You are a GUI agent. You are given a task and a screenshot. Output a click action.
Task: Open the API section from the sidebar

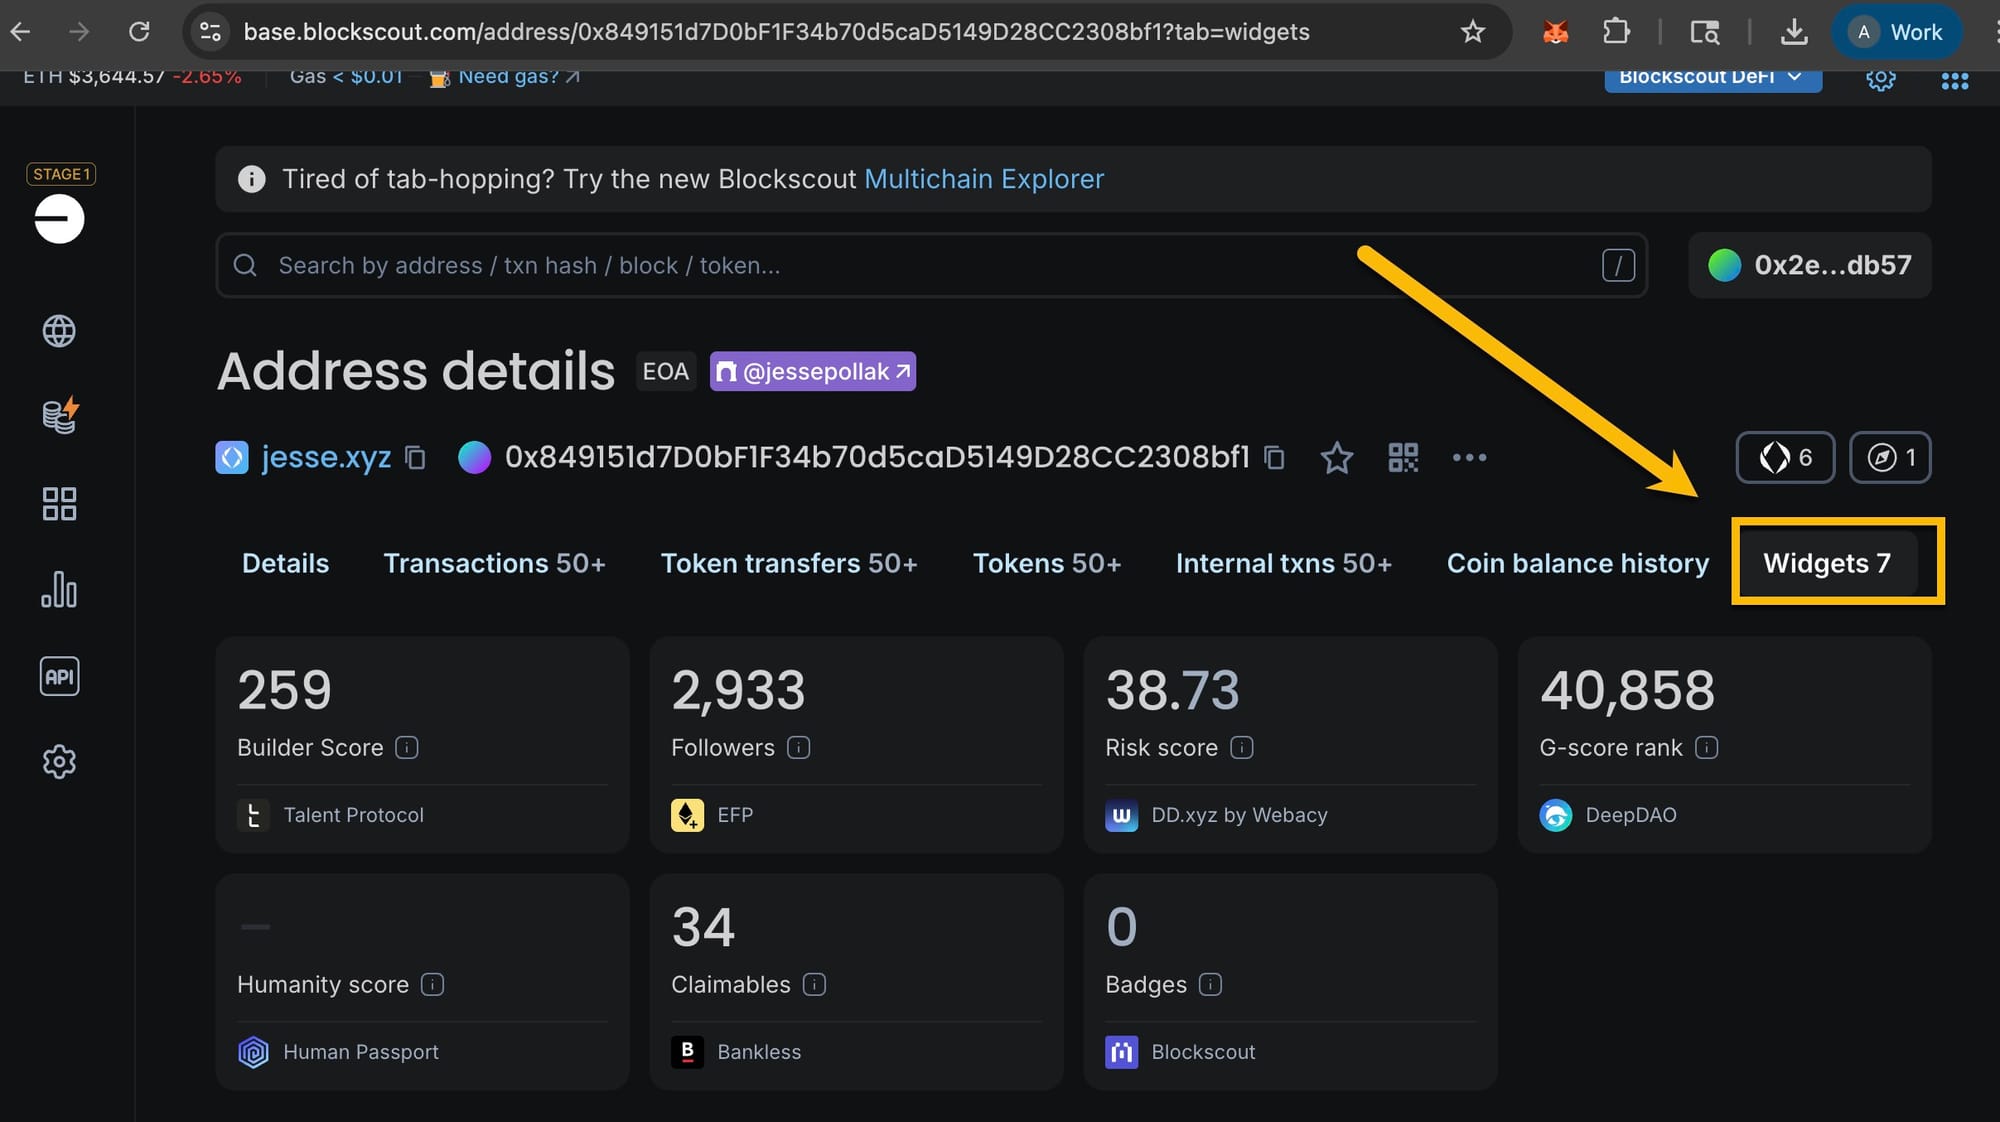(59, 676)
